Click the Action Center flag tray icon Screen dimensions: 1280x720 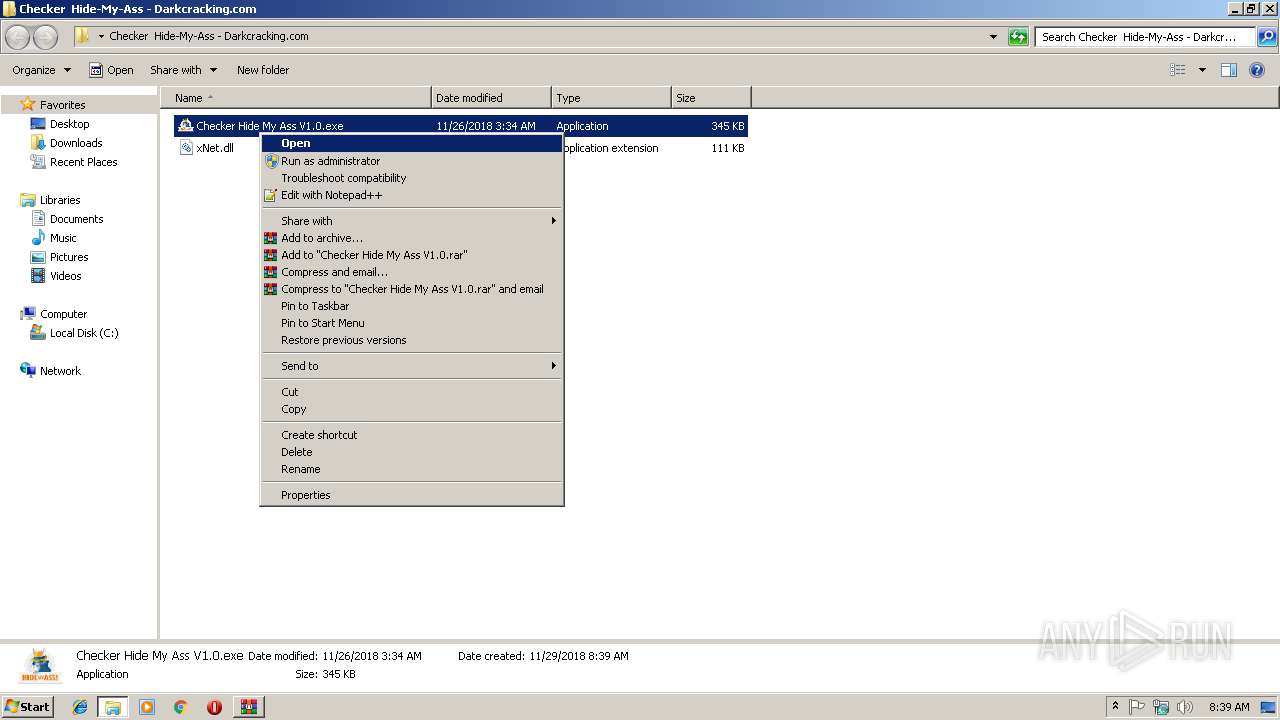(x=1138, y=707)
